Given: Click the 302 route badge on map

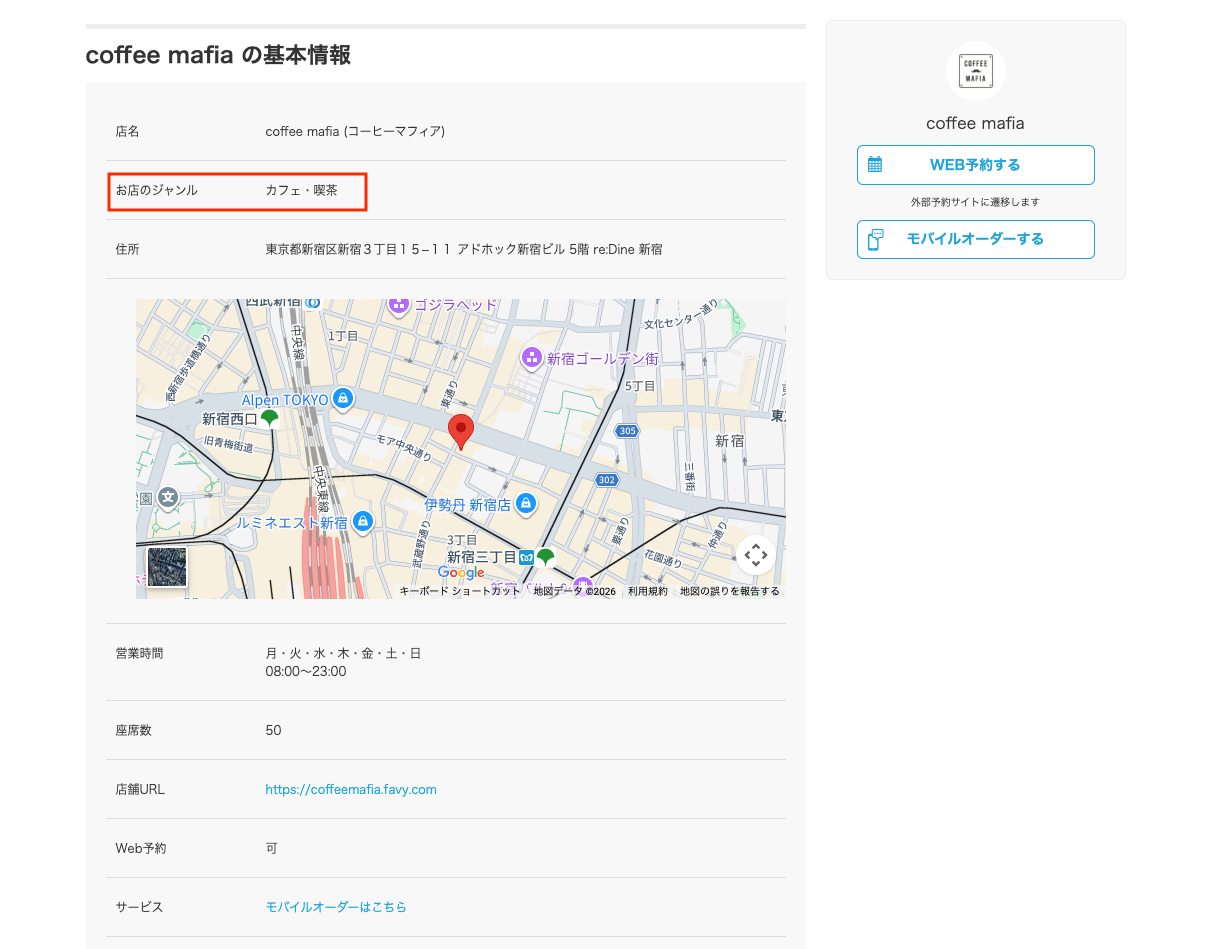Looking at the screenshot, I should [607, 480].
